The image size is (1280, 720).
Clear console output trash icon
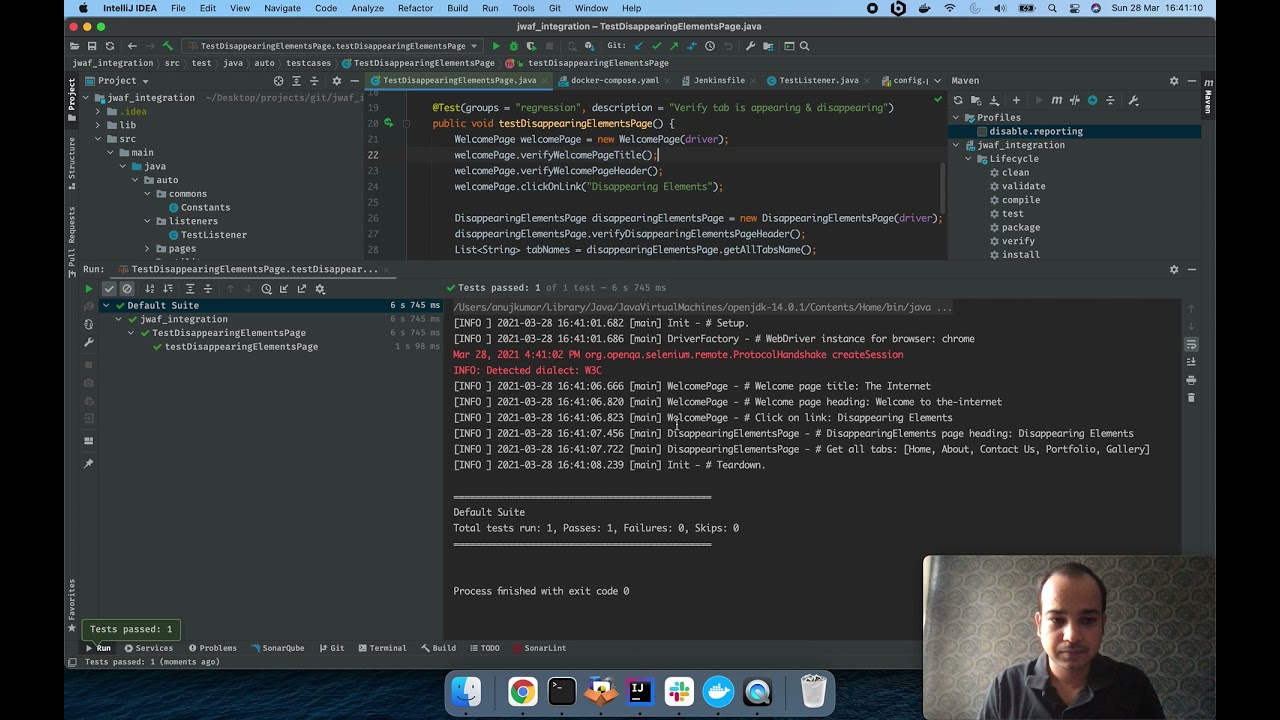click(1191, 398)
